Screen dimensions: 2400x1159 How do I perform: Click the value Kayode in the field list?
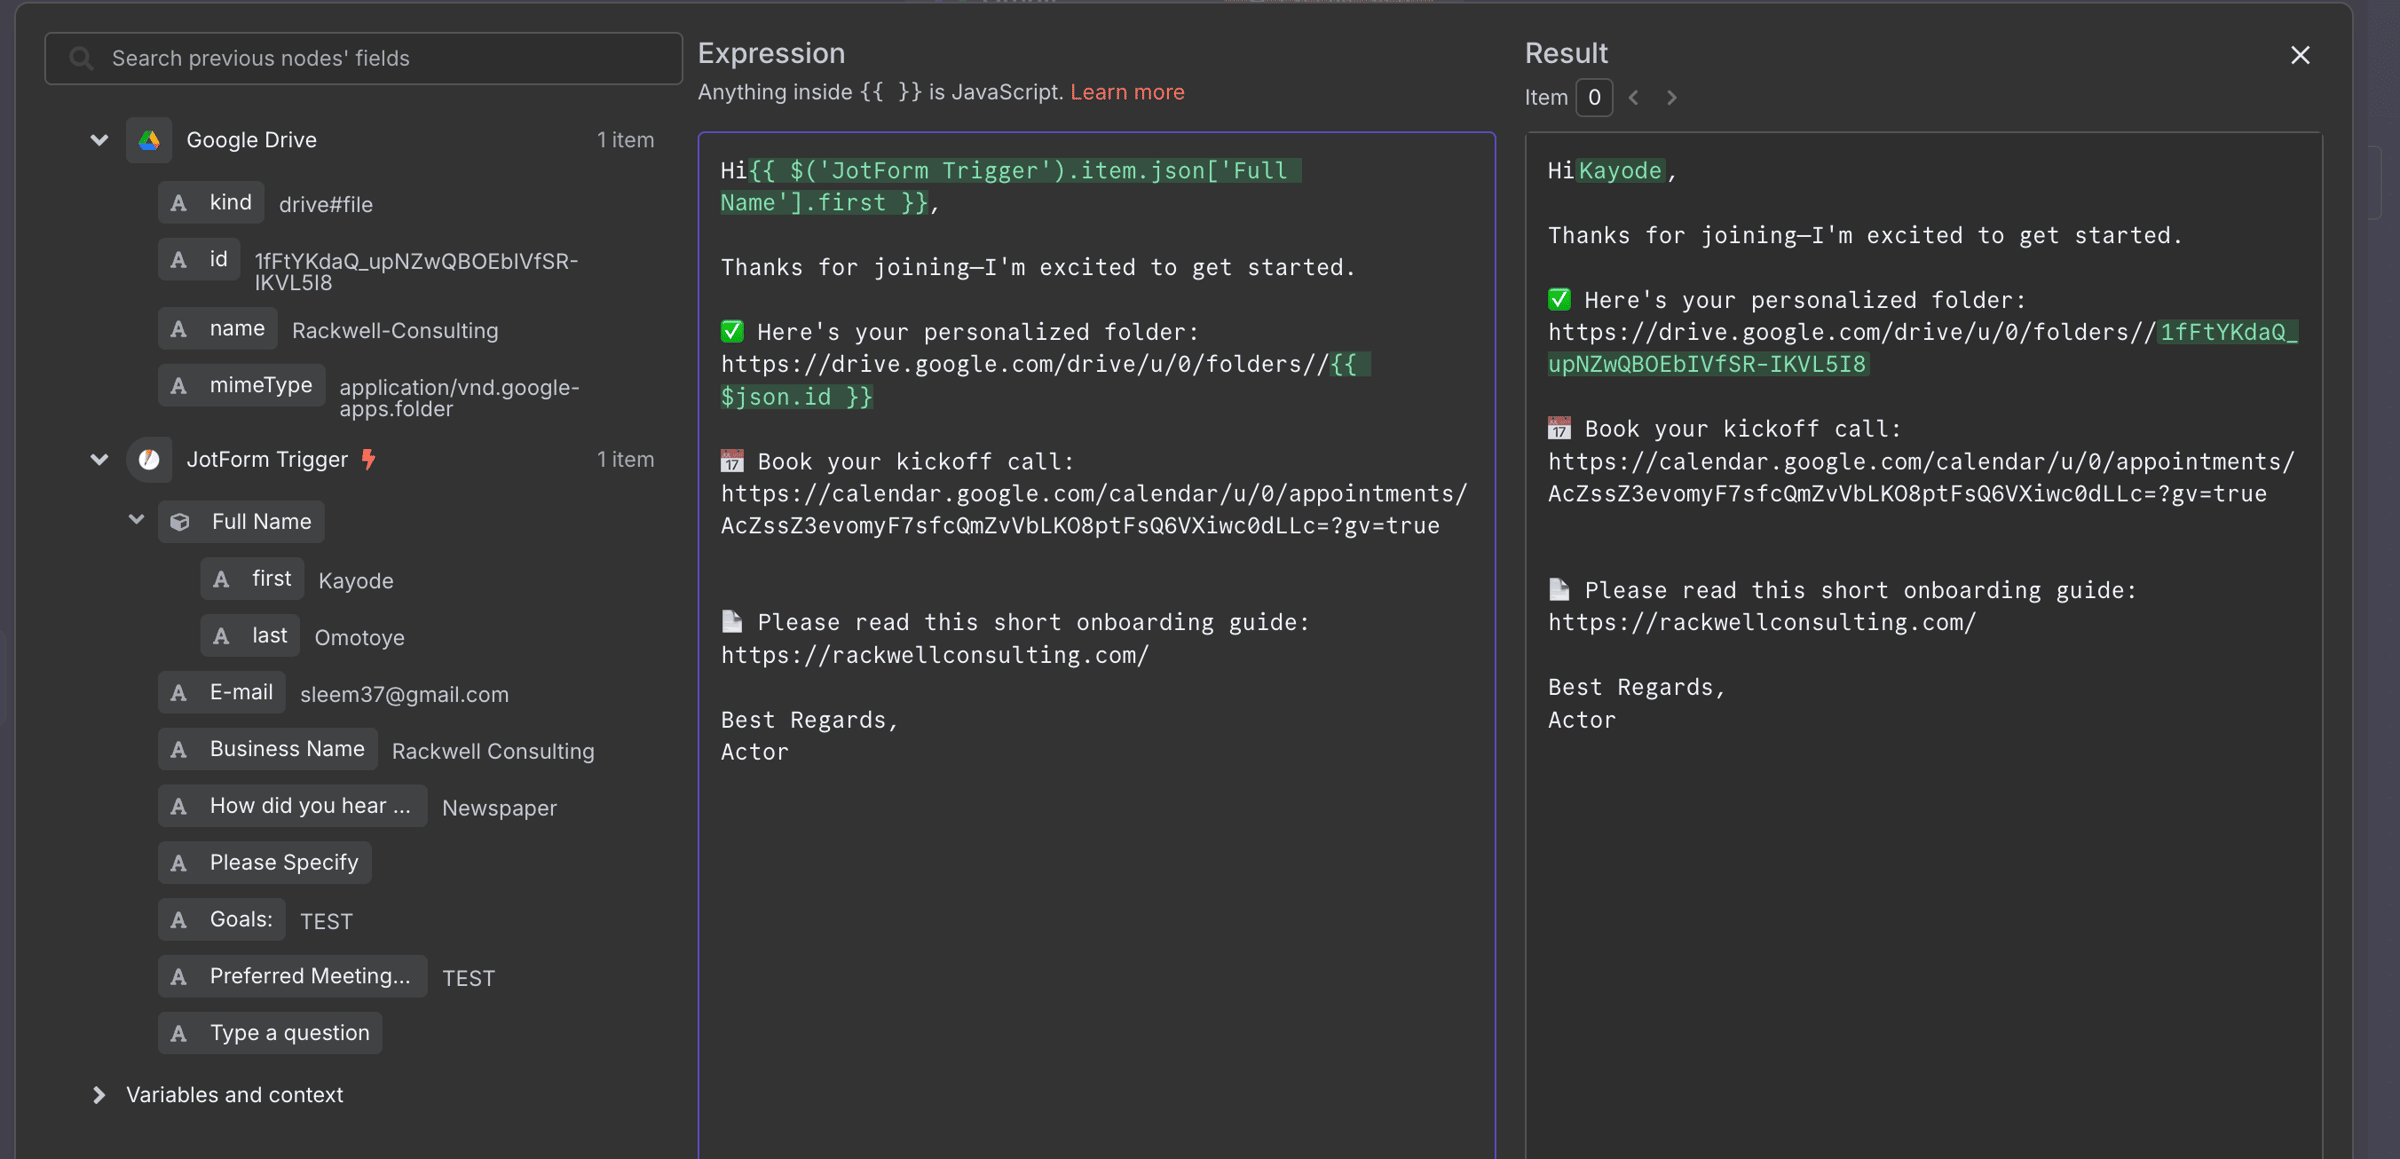click(x=356, y=581)
